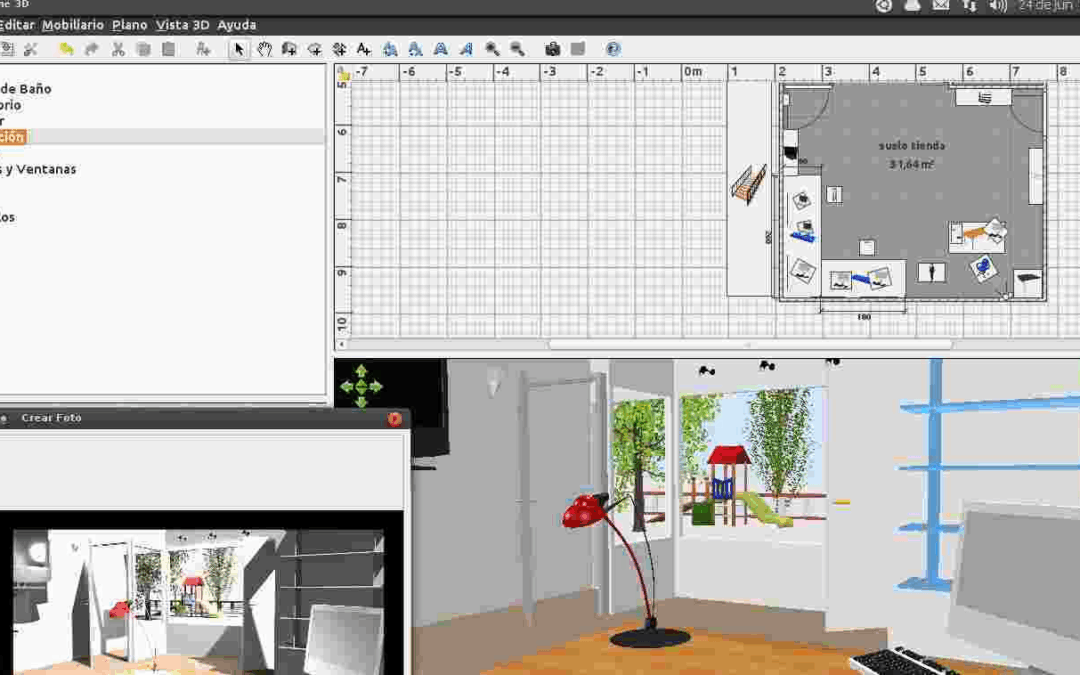
Task: Activate the Select arrow tool
Action: 239,49
